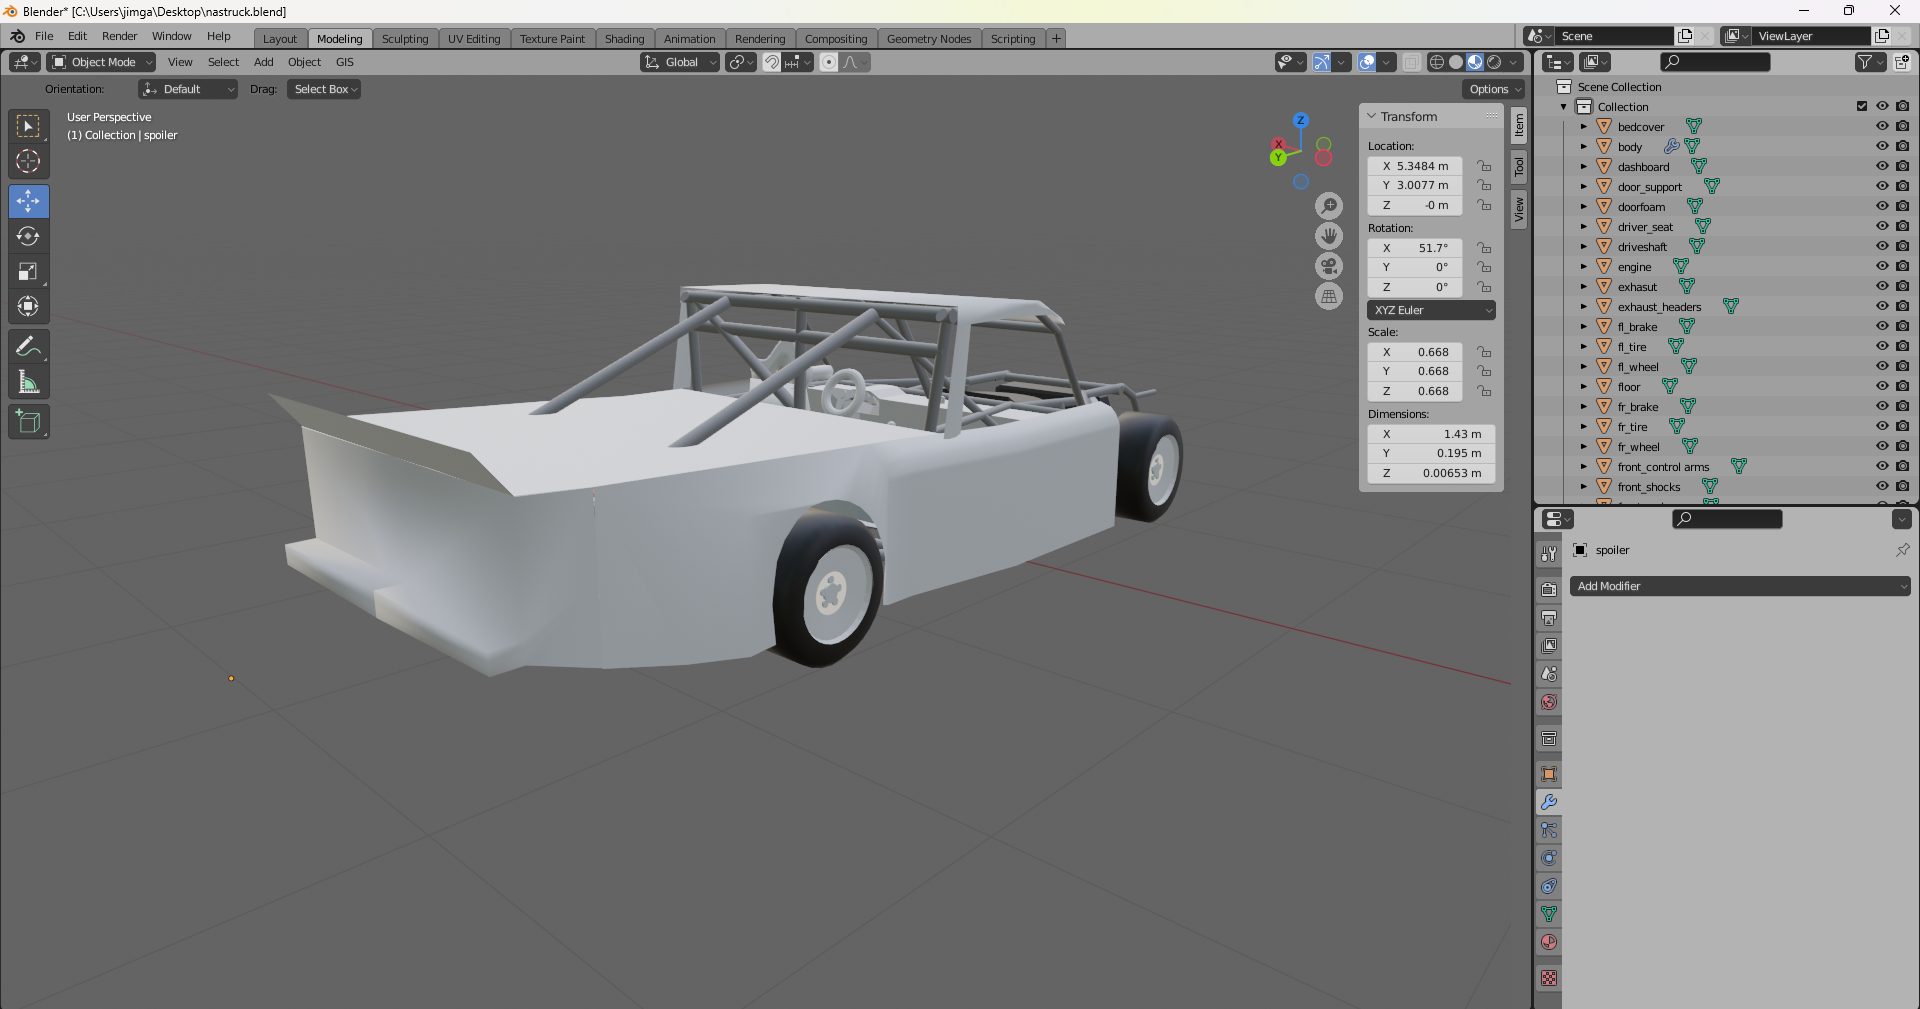
Task: Collapse the Transform panel
Action: 1372,116
